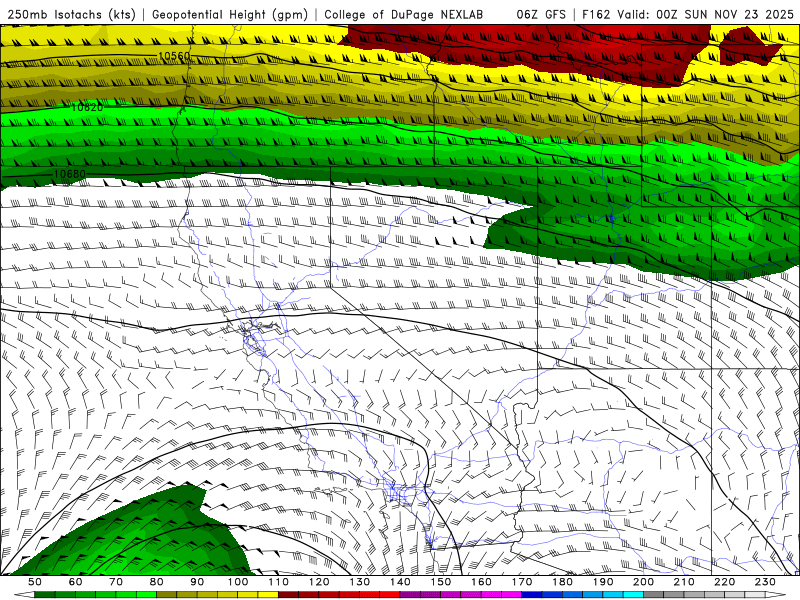Viewport: 800px width, 600px height.
Task: Click the 130 value on the color scale
Action: (359, 582)
